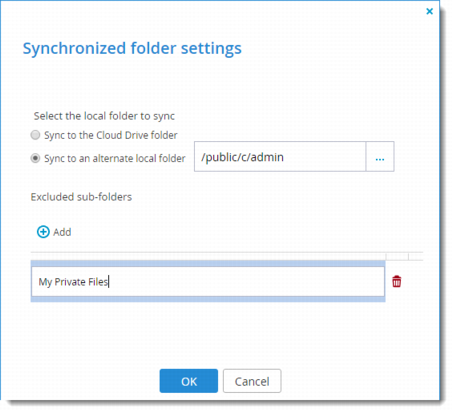
Task: Click the Select the local folder to sync label
Action: pyautogui.click(x=104, y=116)
